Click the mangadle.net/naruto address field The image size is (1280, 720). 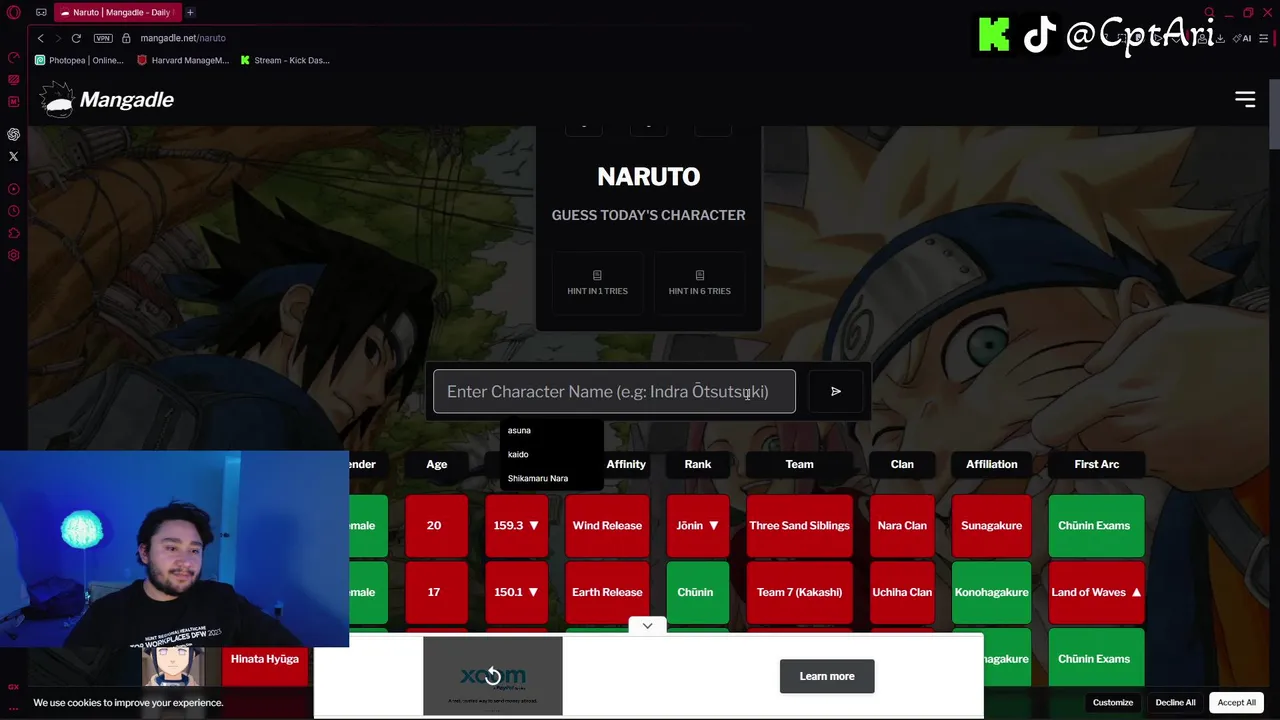[x=183, y=38]
